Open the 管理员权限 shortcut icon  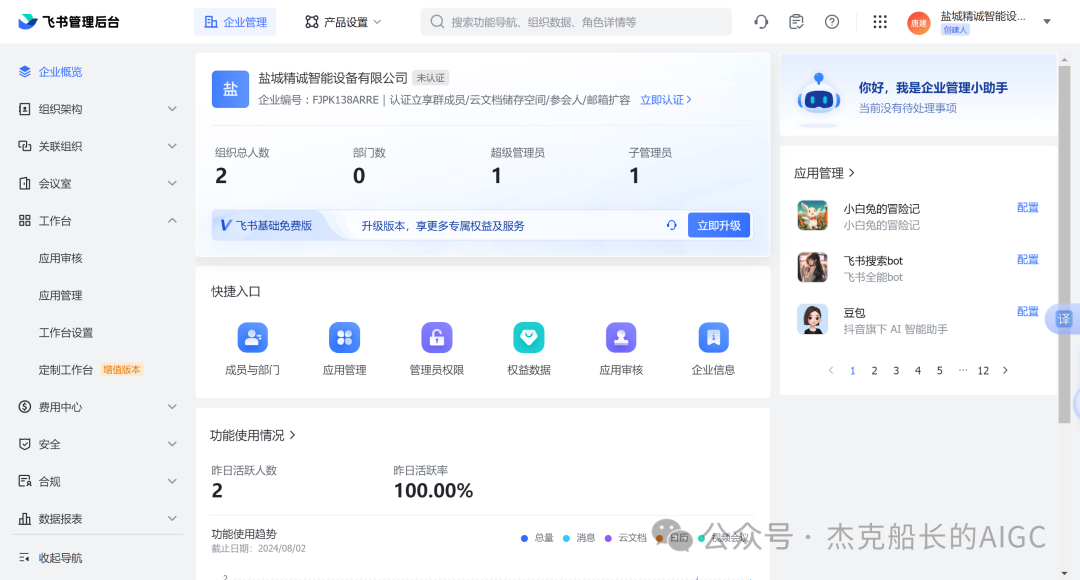pos(437,338)
